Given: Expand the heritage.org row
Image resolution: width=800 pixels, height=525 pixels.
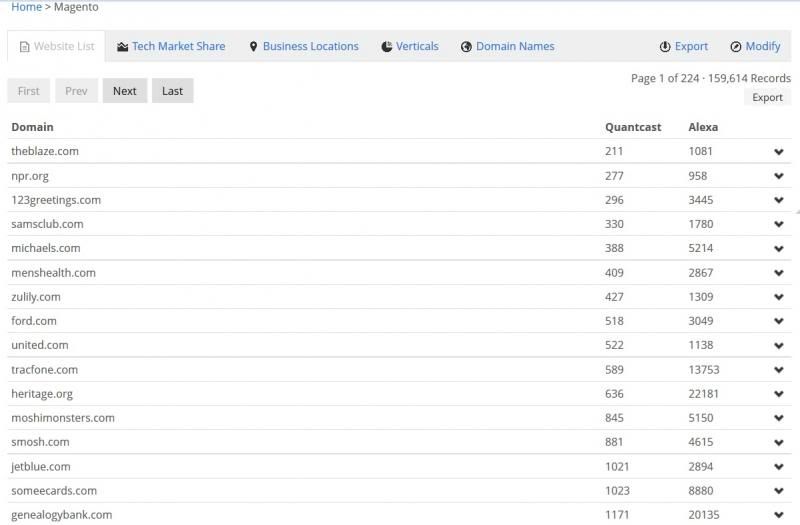Looking at the screenshot, I should click(779, 394).
